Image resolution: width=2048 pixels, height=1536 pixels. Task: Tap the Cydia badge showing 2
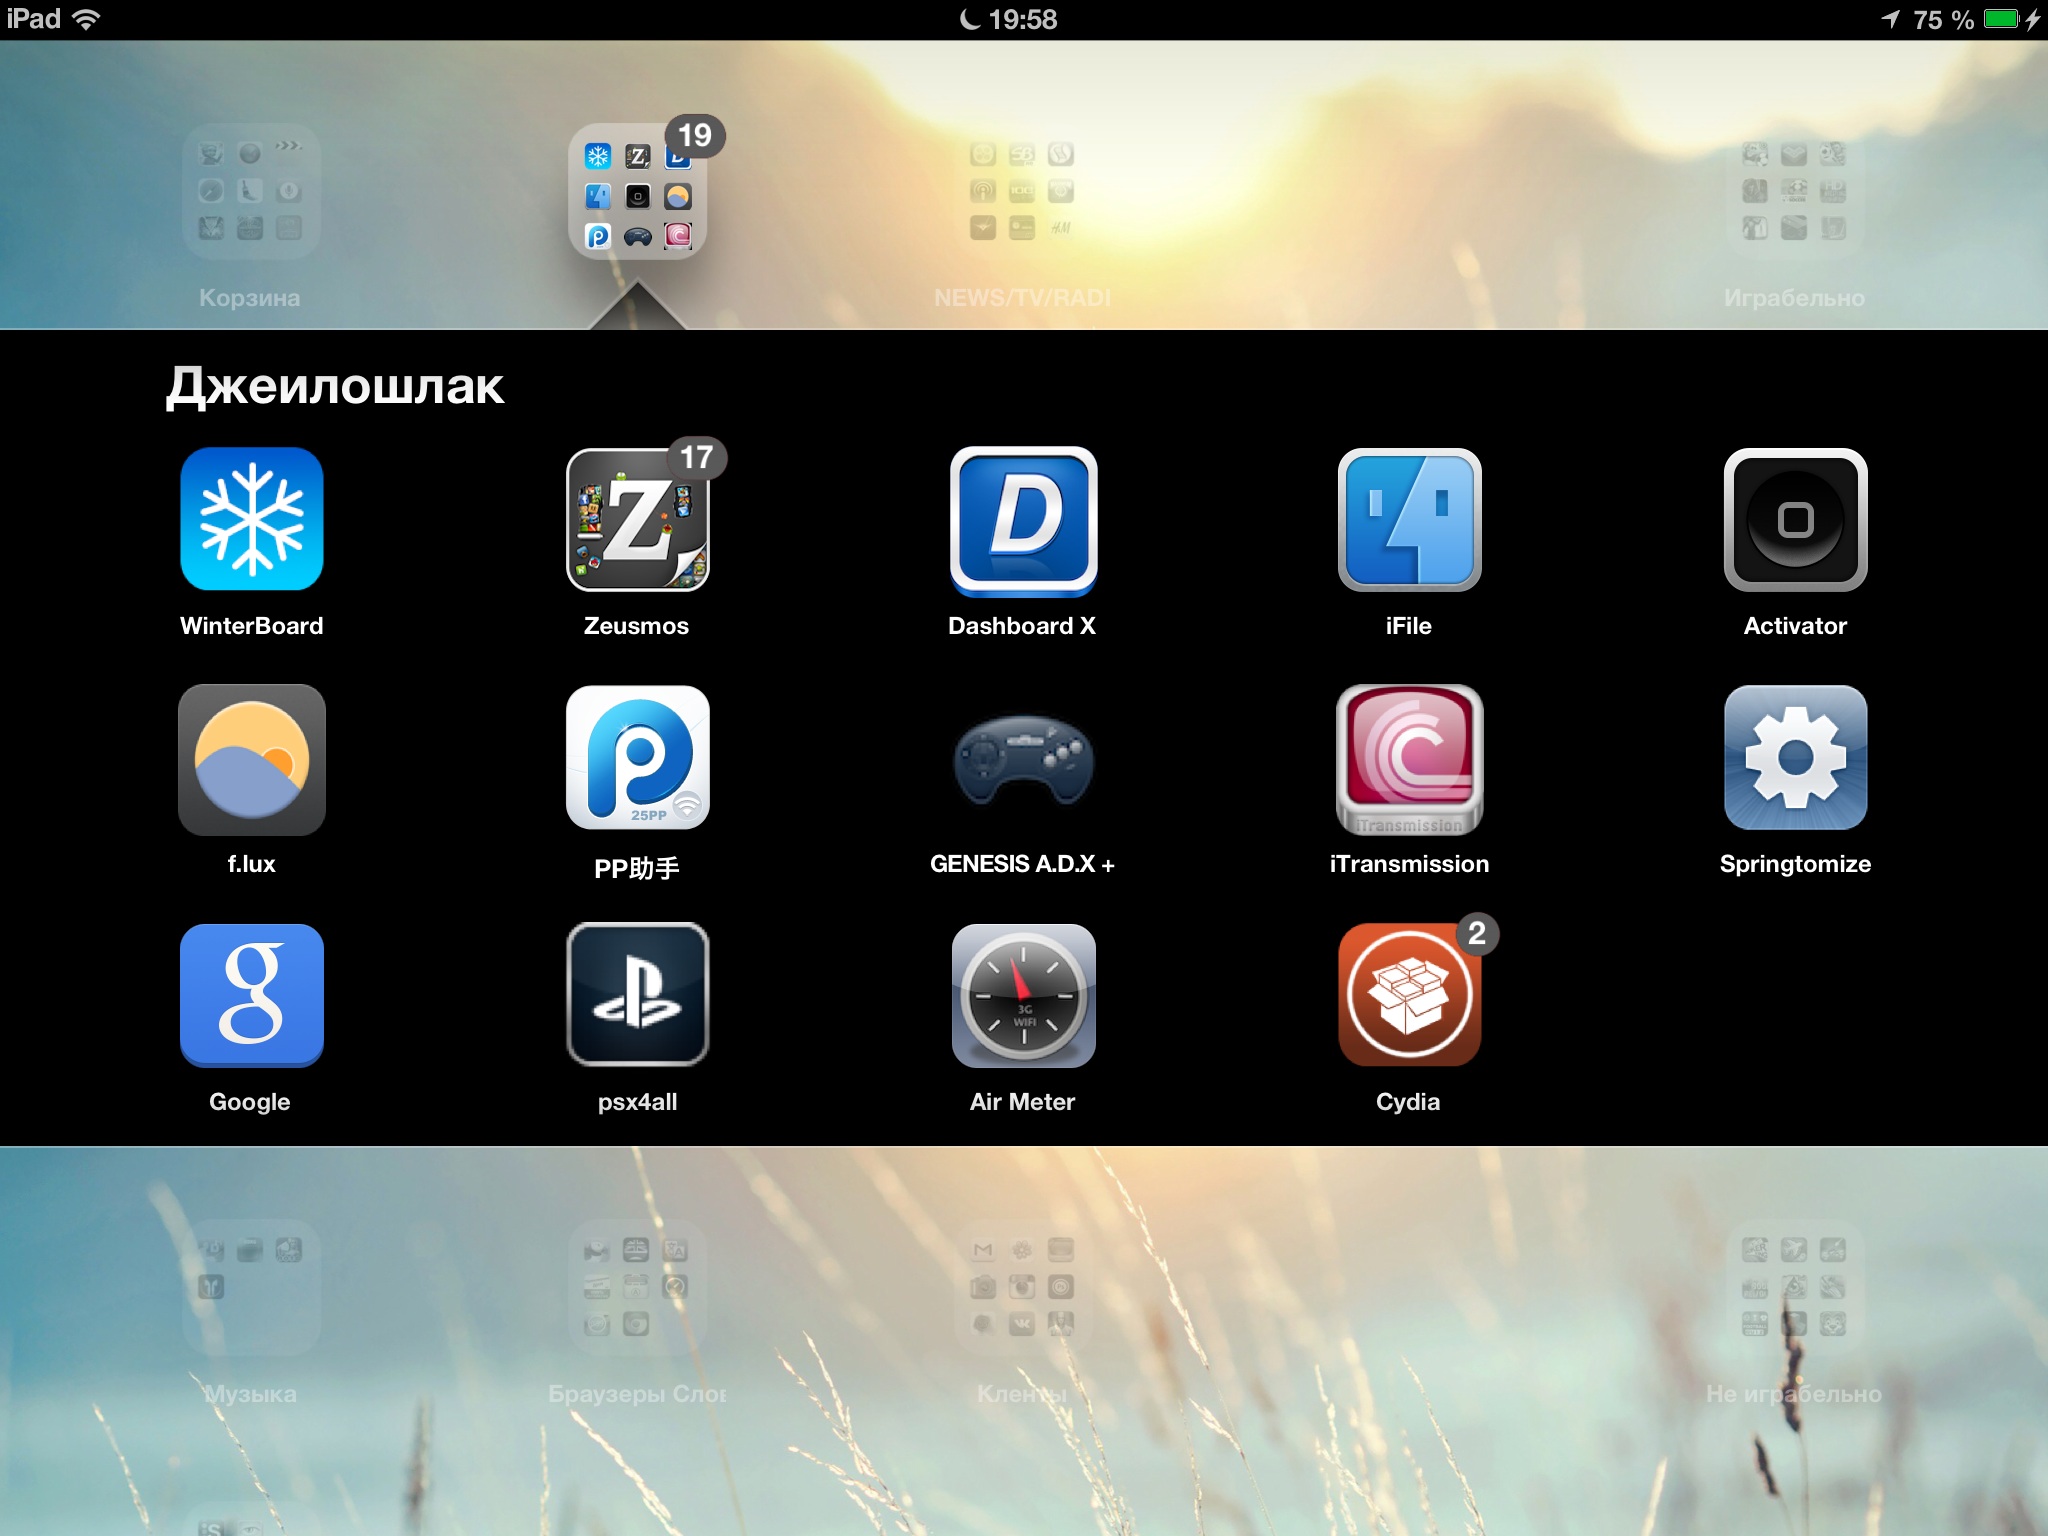(x=1477, y=934)
